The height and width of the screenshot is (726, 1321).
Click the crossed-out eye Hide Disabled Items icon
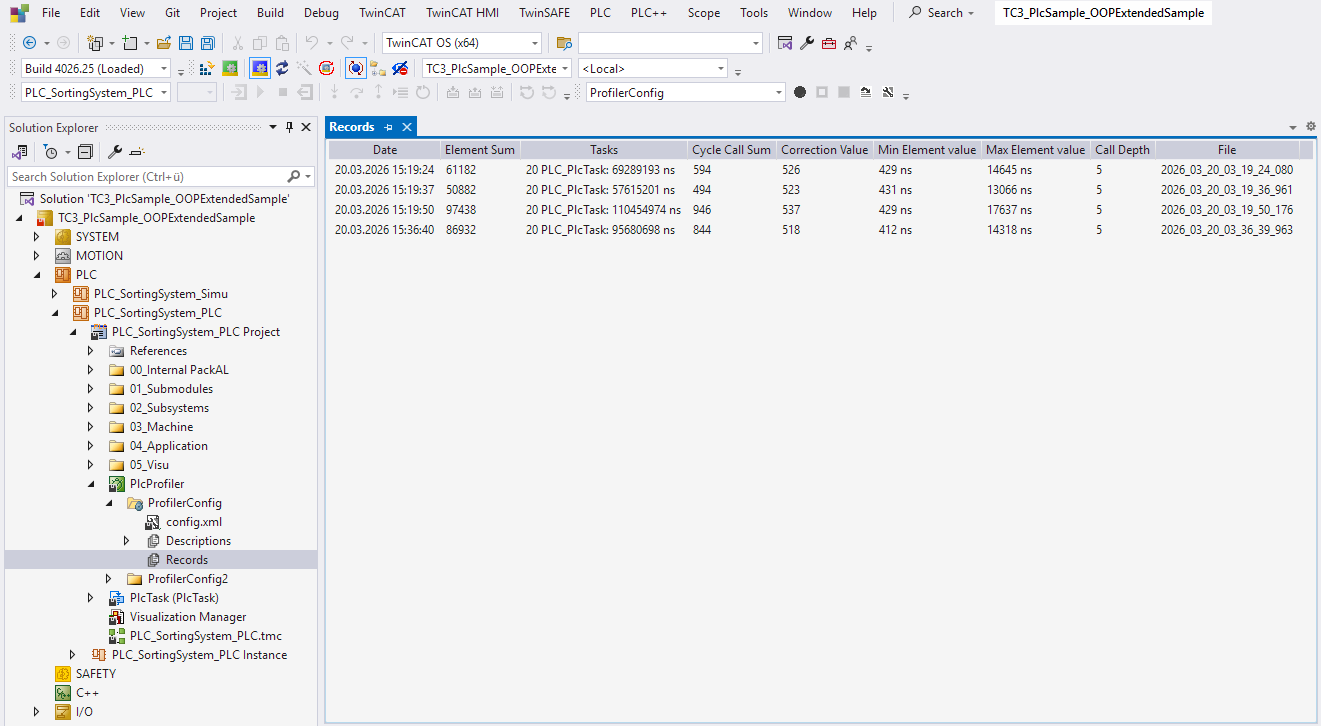coord(400,68)
